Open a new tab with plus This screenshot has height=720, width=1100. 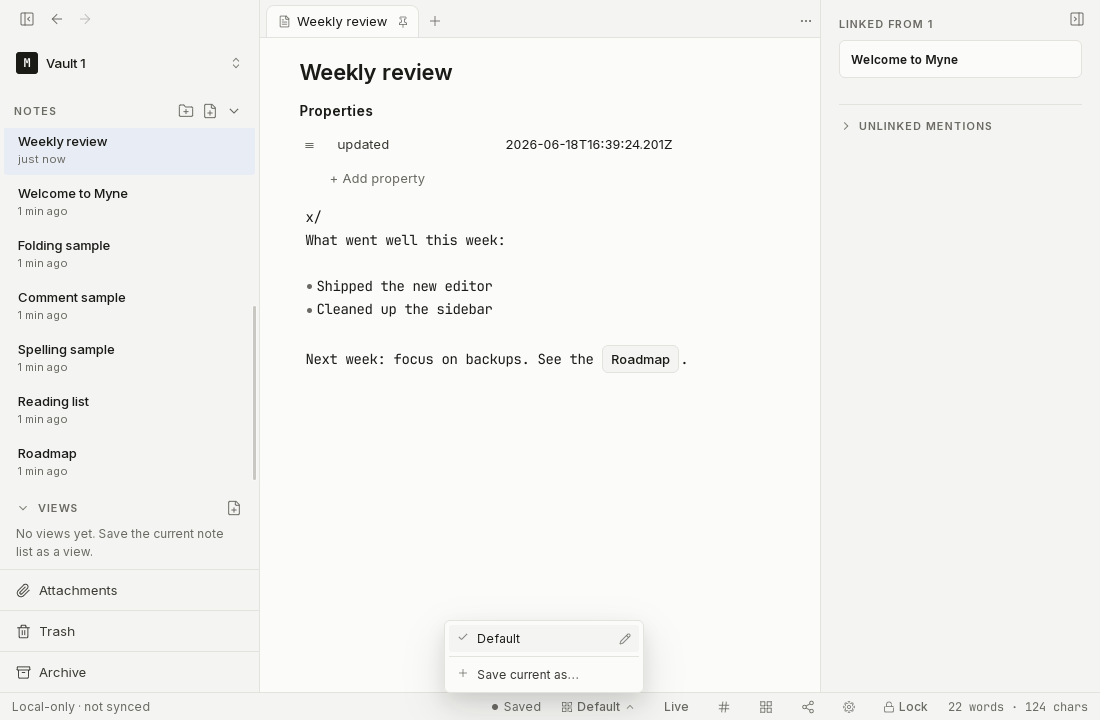pos(435,22)
